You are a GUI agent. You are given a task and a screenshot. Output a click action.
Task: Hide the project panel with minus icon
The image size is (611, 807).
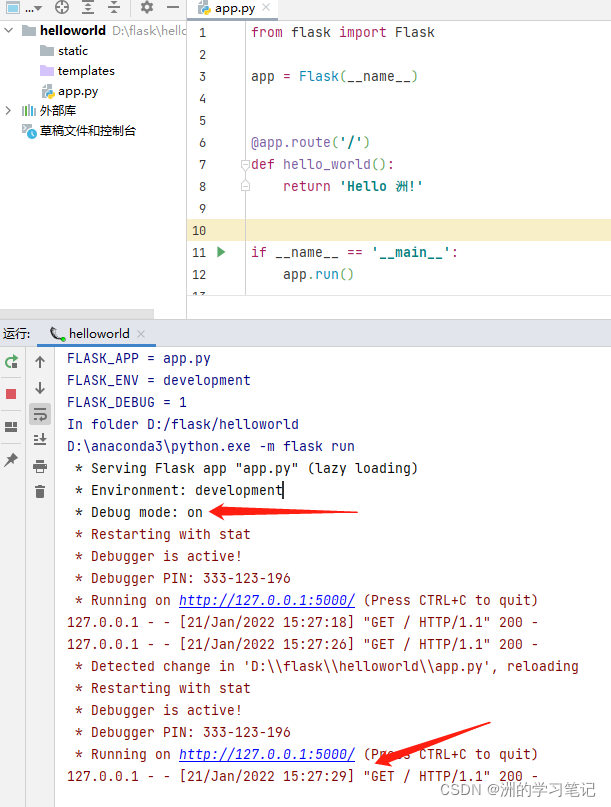173,7
